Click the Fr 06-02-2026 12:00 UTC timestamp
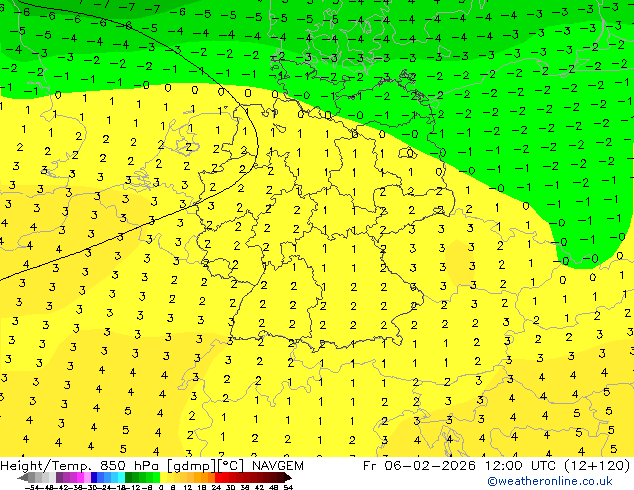Viewport: 634px width, 490px height. click(497, 466)
